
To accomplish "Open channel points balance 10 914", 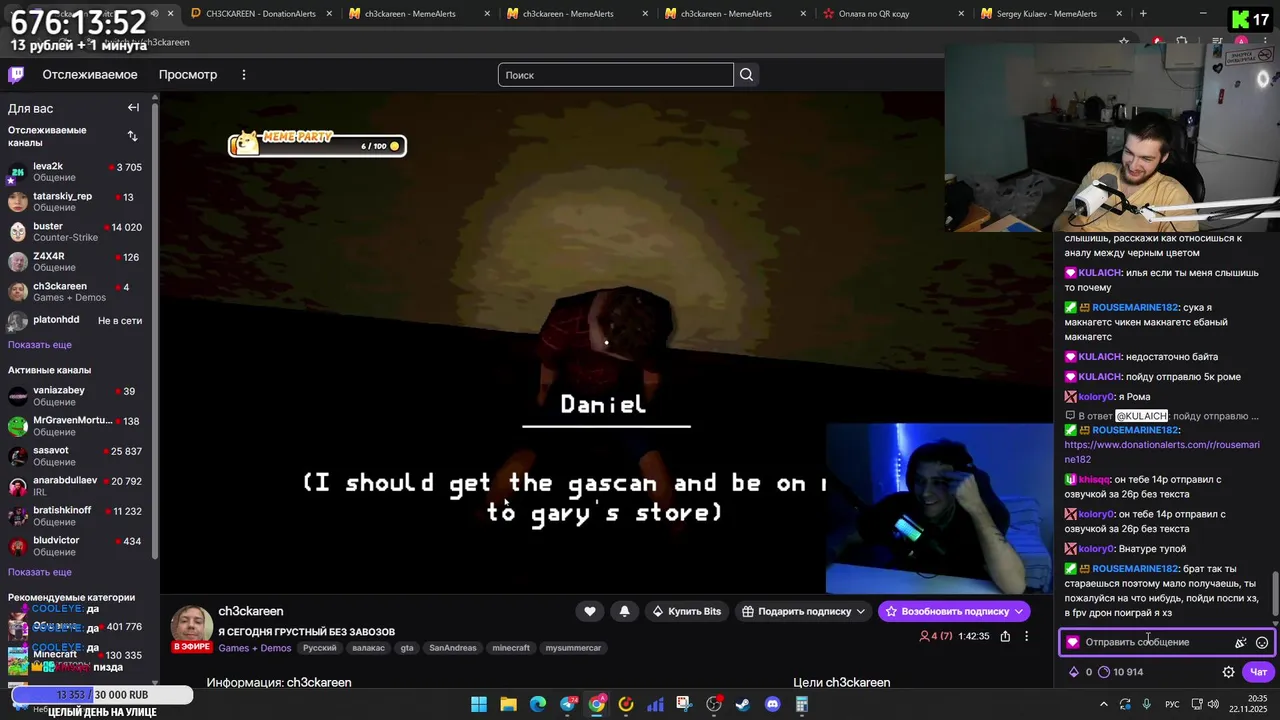I will [x=1120, y=672].
